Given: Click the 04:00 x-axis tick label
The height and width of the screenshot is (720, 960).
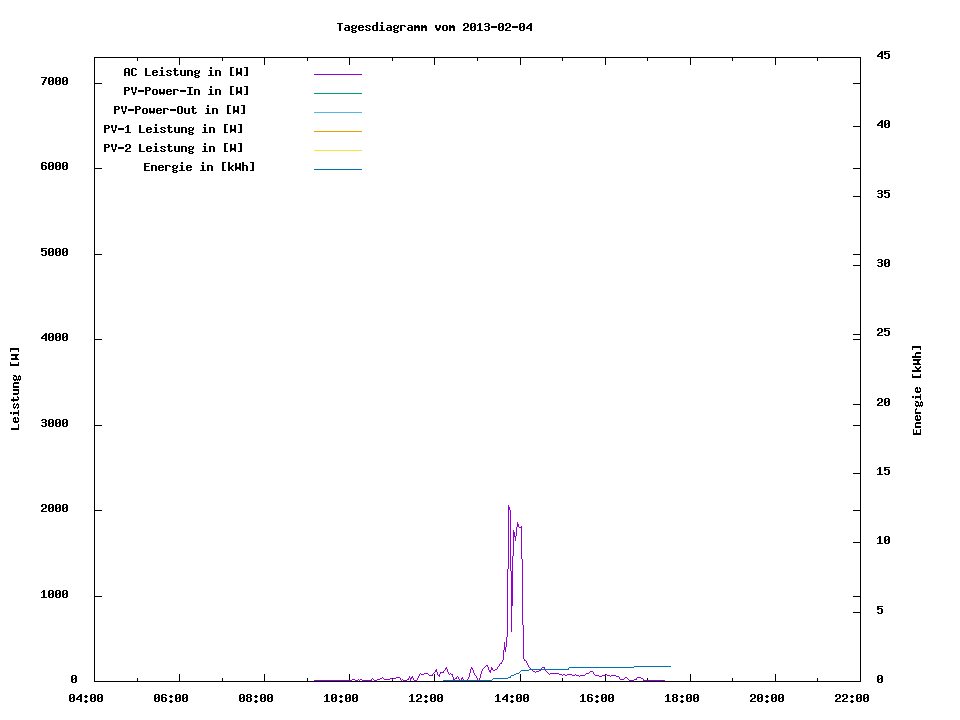Looking at the screenshot, I should pos(86,698).
